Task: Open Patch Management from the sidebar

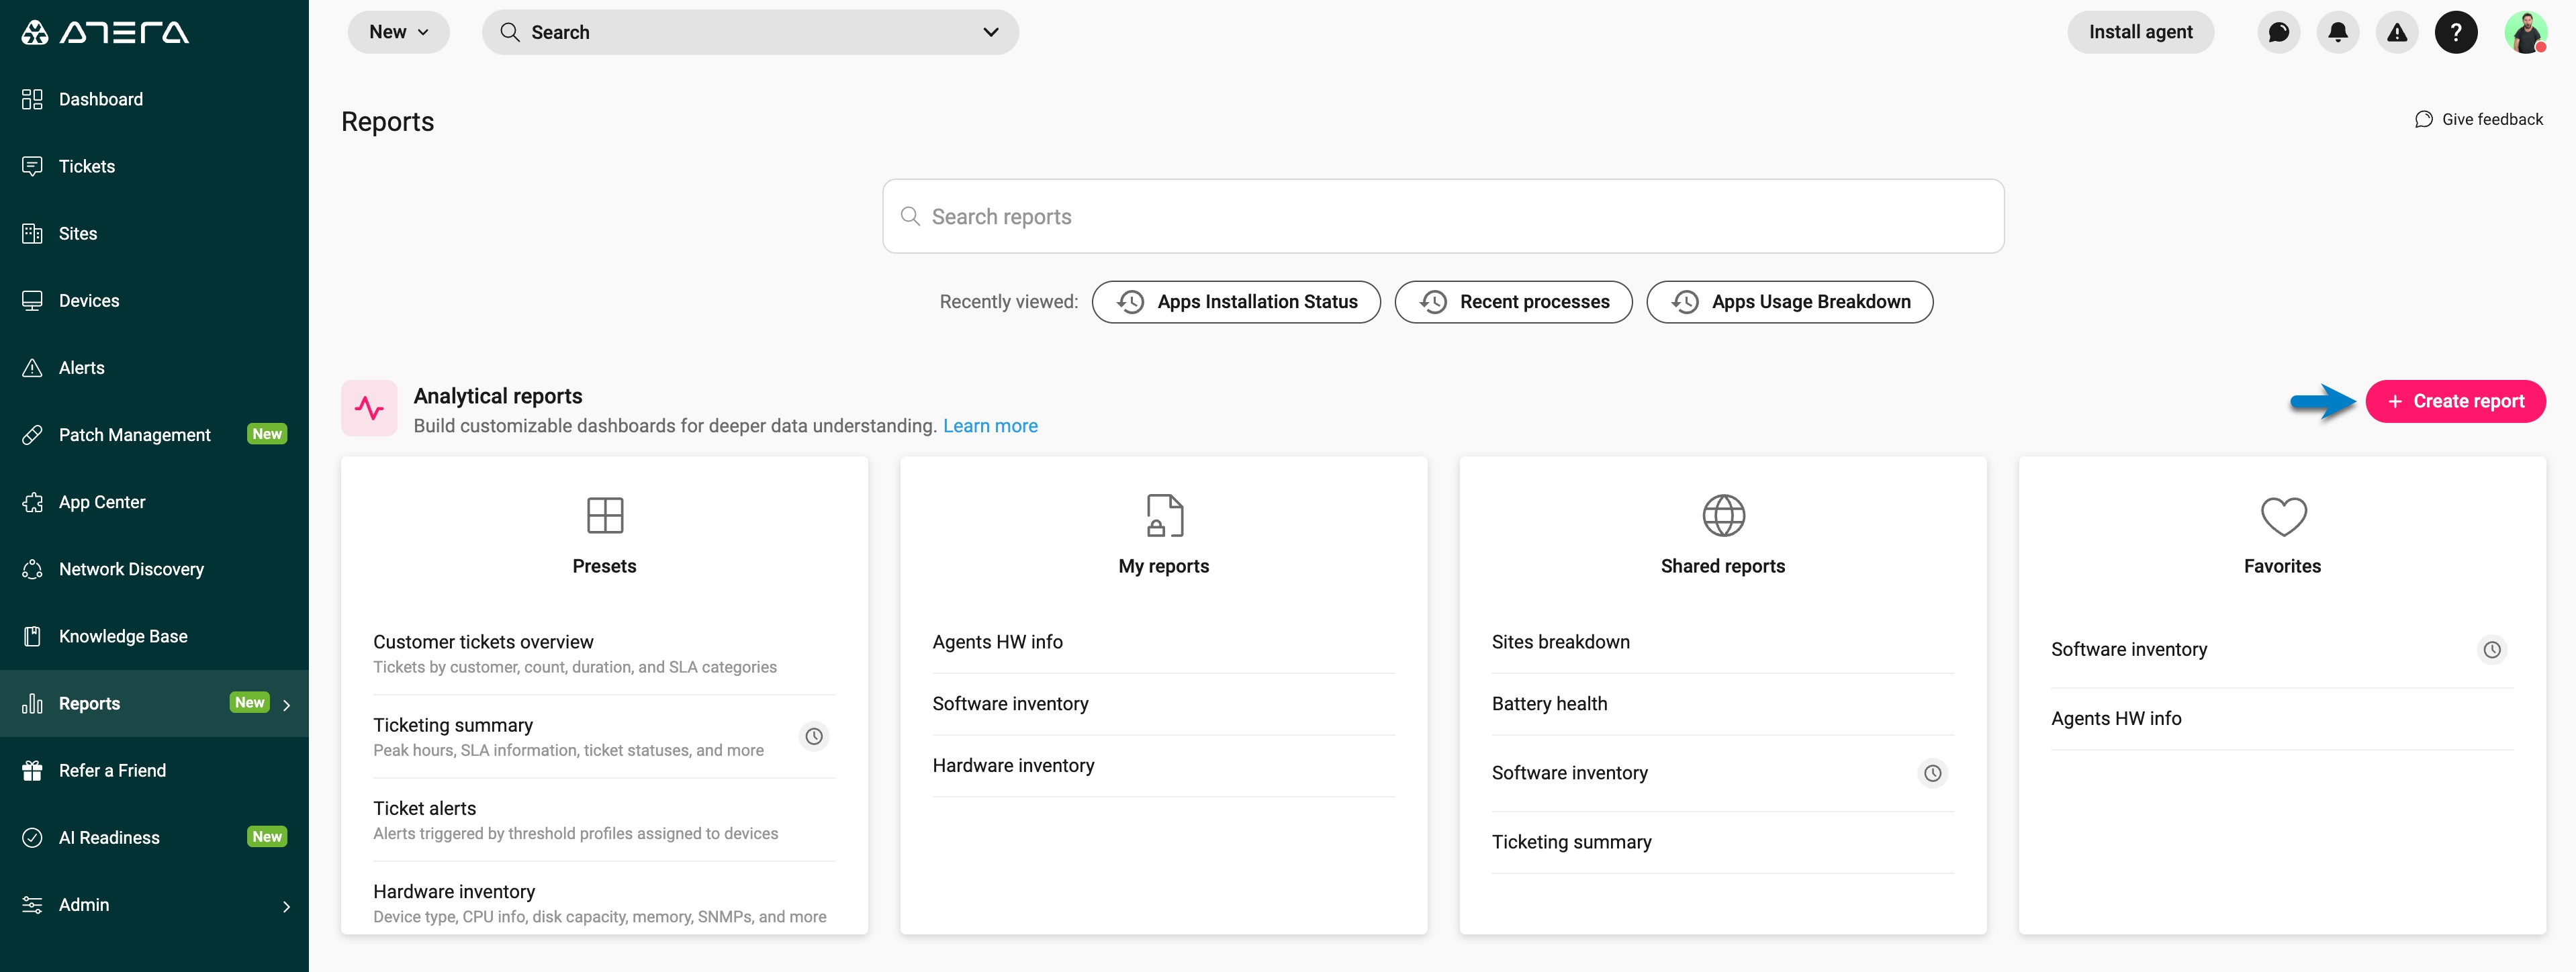Action: click(x=154, y=434)
